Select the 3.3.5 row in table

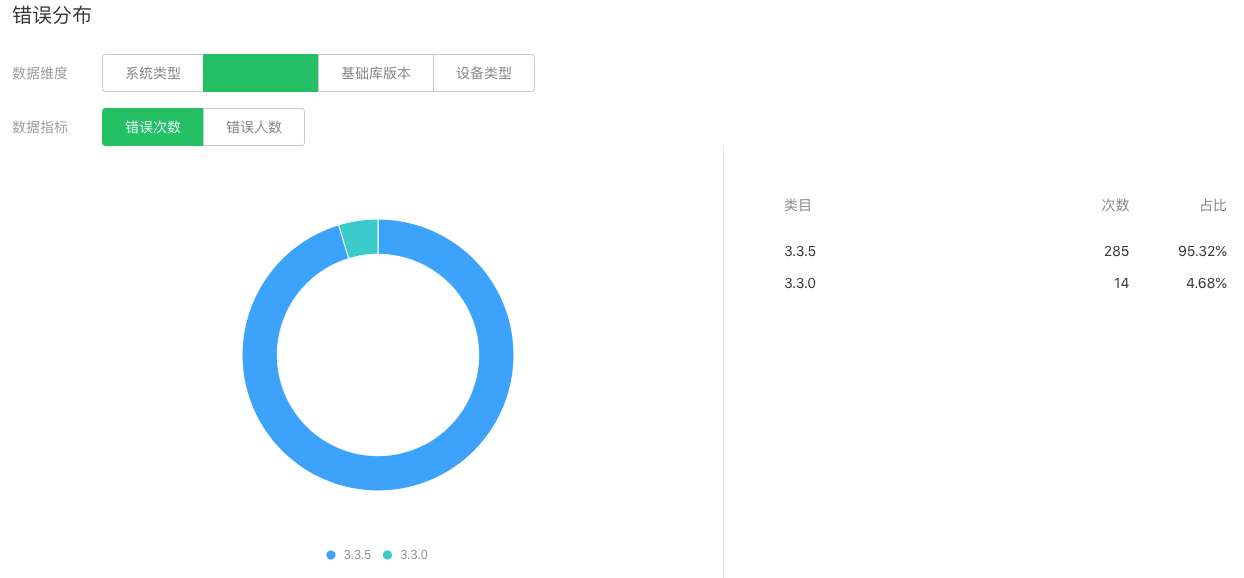click(x=1005, y=251)
